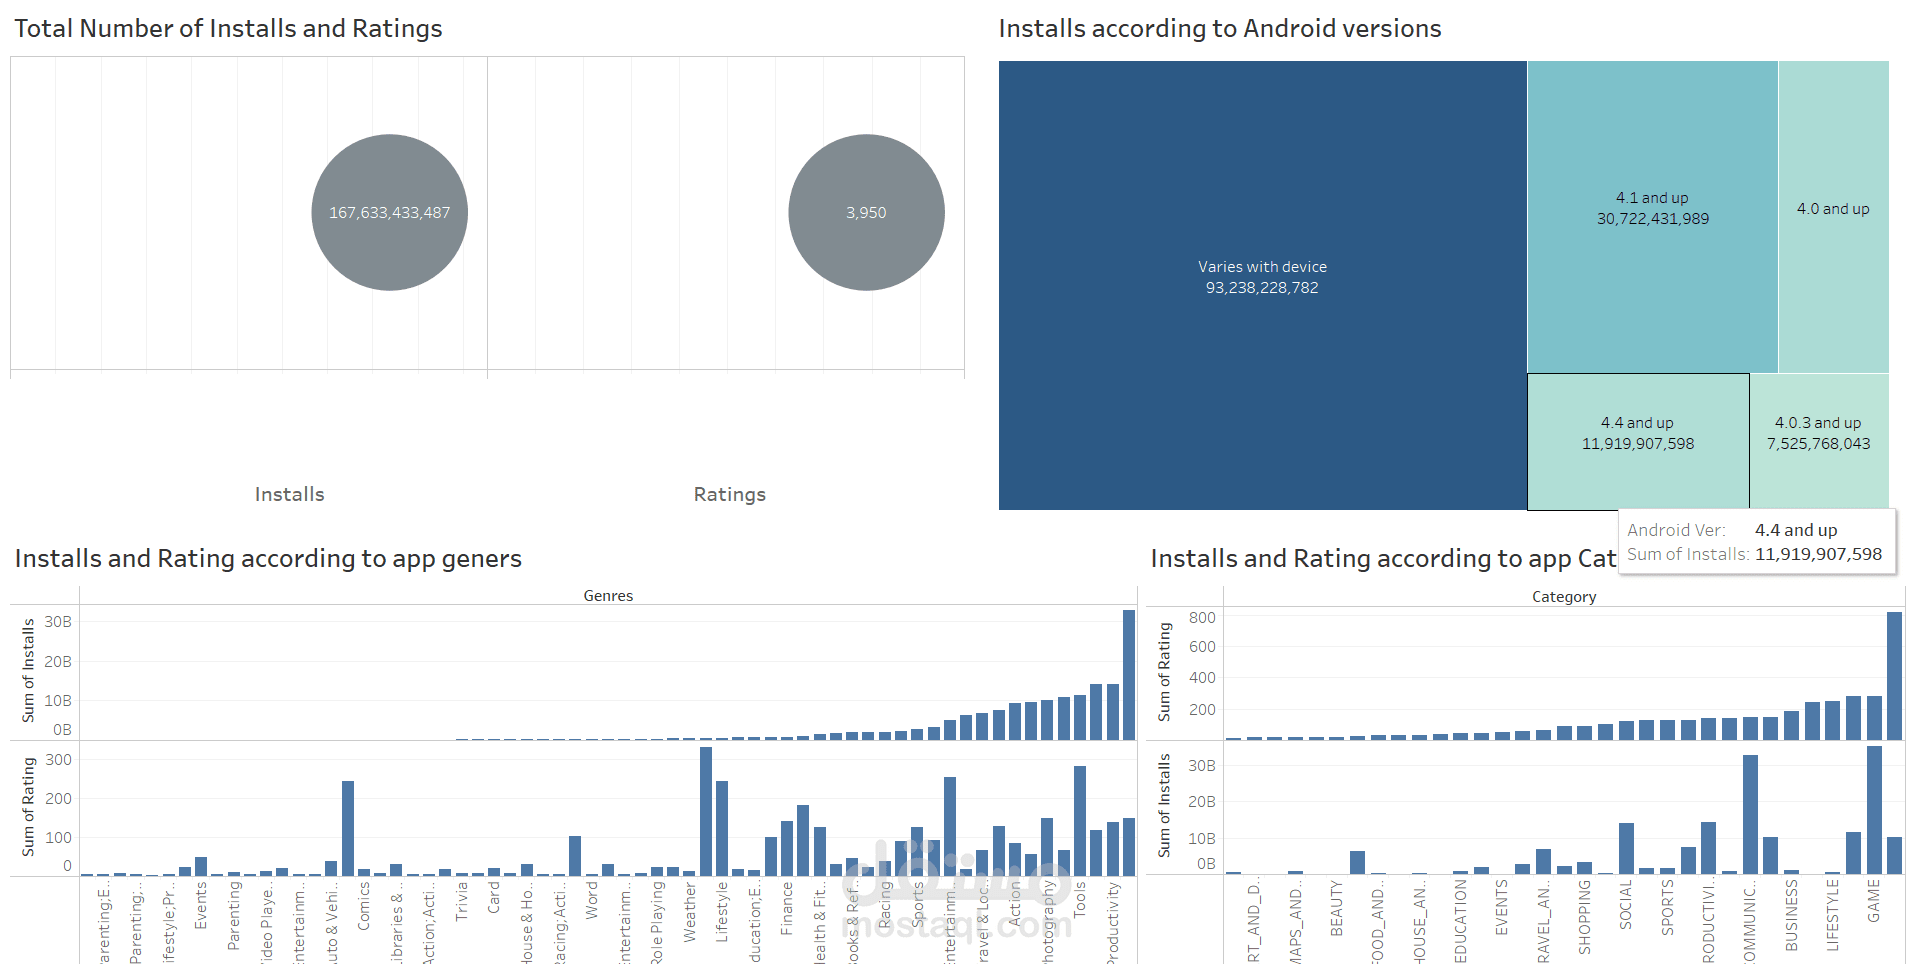The height and width of the screenshot is (964, 1914).
Task: Click the 'EDUCATION' category axis label
Action: click(1461, 921)
